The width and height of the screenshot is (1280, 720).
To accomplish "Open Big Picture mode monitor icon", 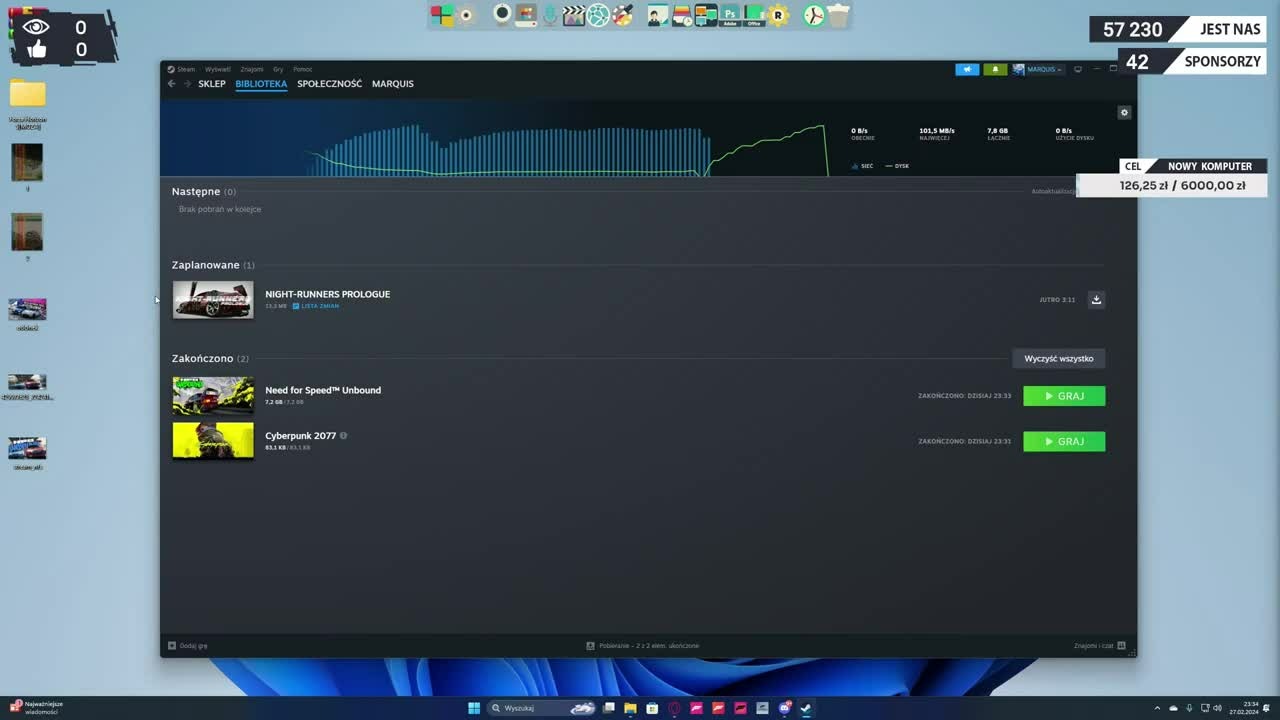I will pyautogui.click(x=1078, y=69).
